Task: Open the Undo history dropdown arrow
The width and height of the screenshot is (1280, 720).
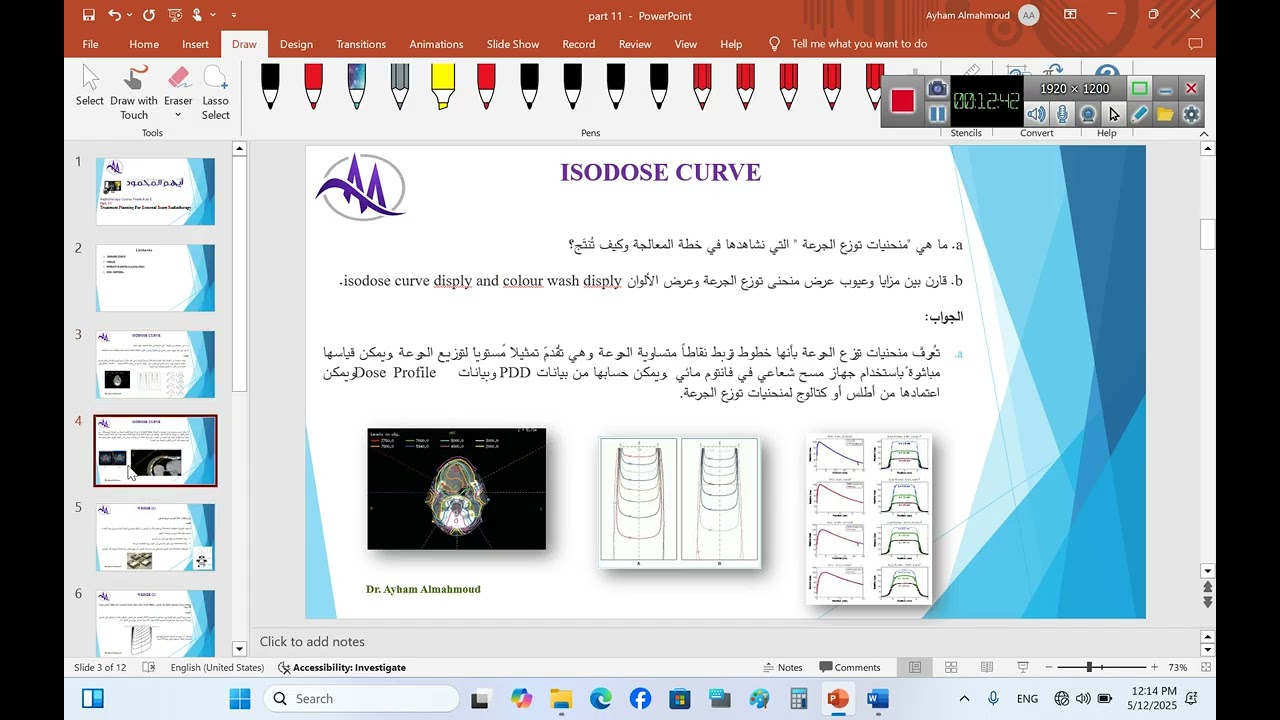Action: pyautogui.click(x=130, y=15)
